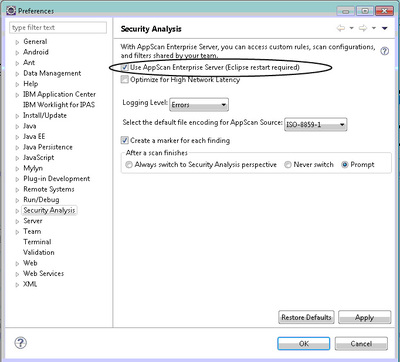Toggle Create a marker for each finding
400x362 pixels.
coord(125,140)
